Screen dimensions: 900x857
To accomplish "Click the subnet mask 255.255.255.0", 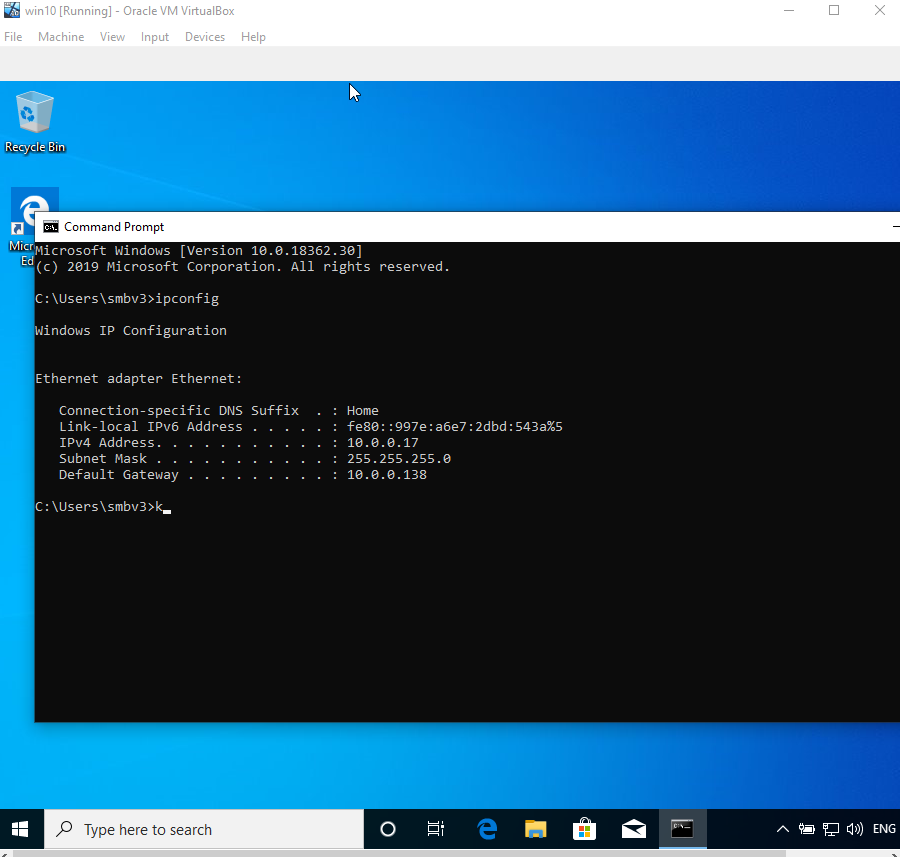I will coord(399,459).
